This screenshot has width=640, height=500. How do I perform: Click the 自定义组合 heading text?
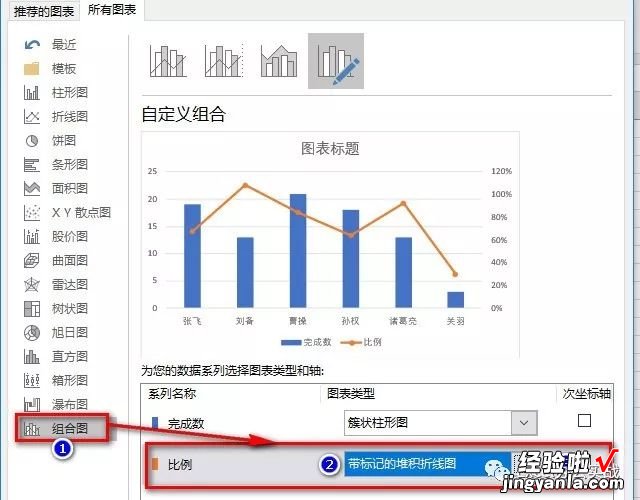coord(184,114)
